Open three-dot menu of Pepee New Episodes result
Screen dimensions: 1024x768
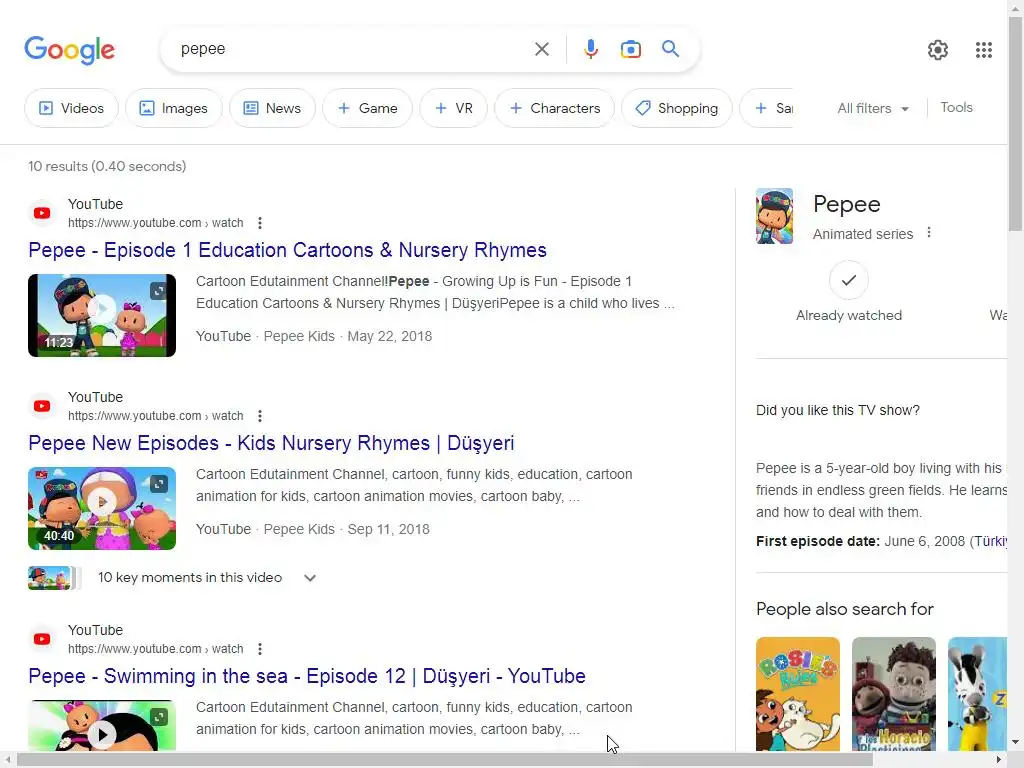click(260, 416)
